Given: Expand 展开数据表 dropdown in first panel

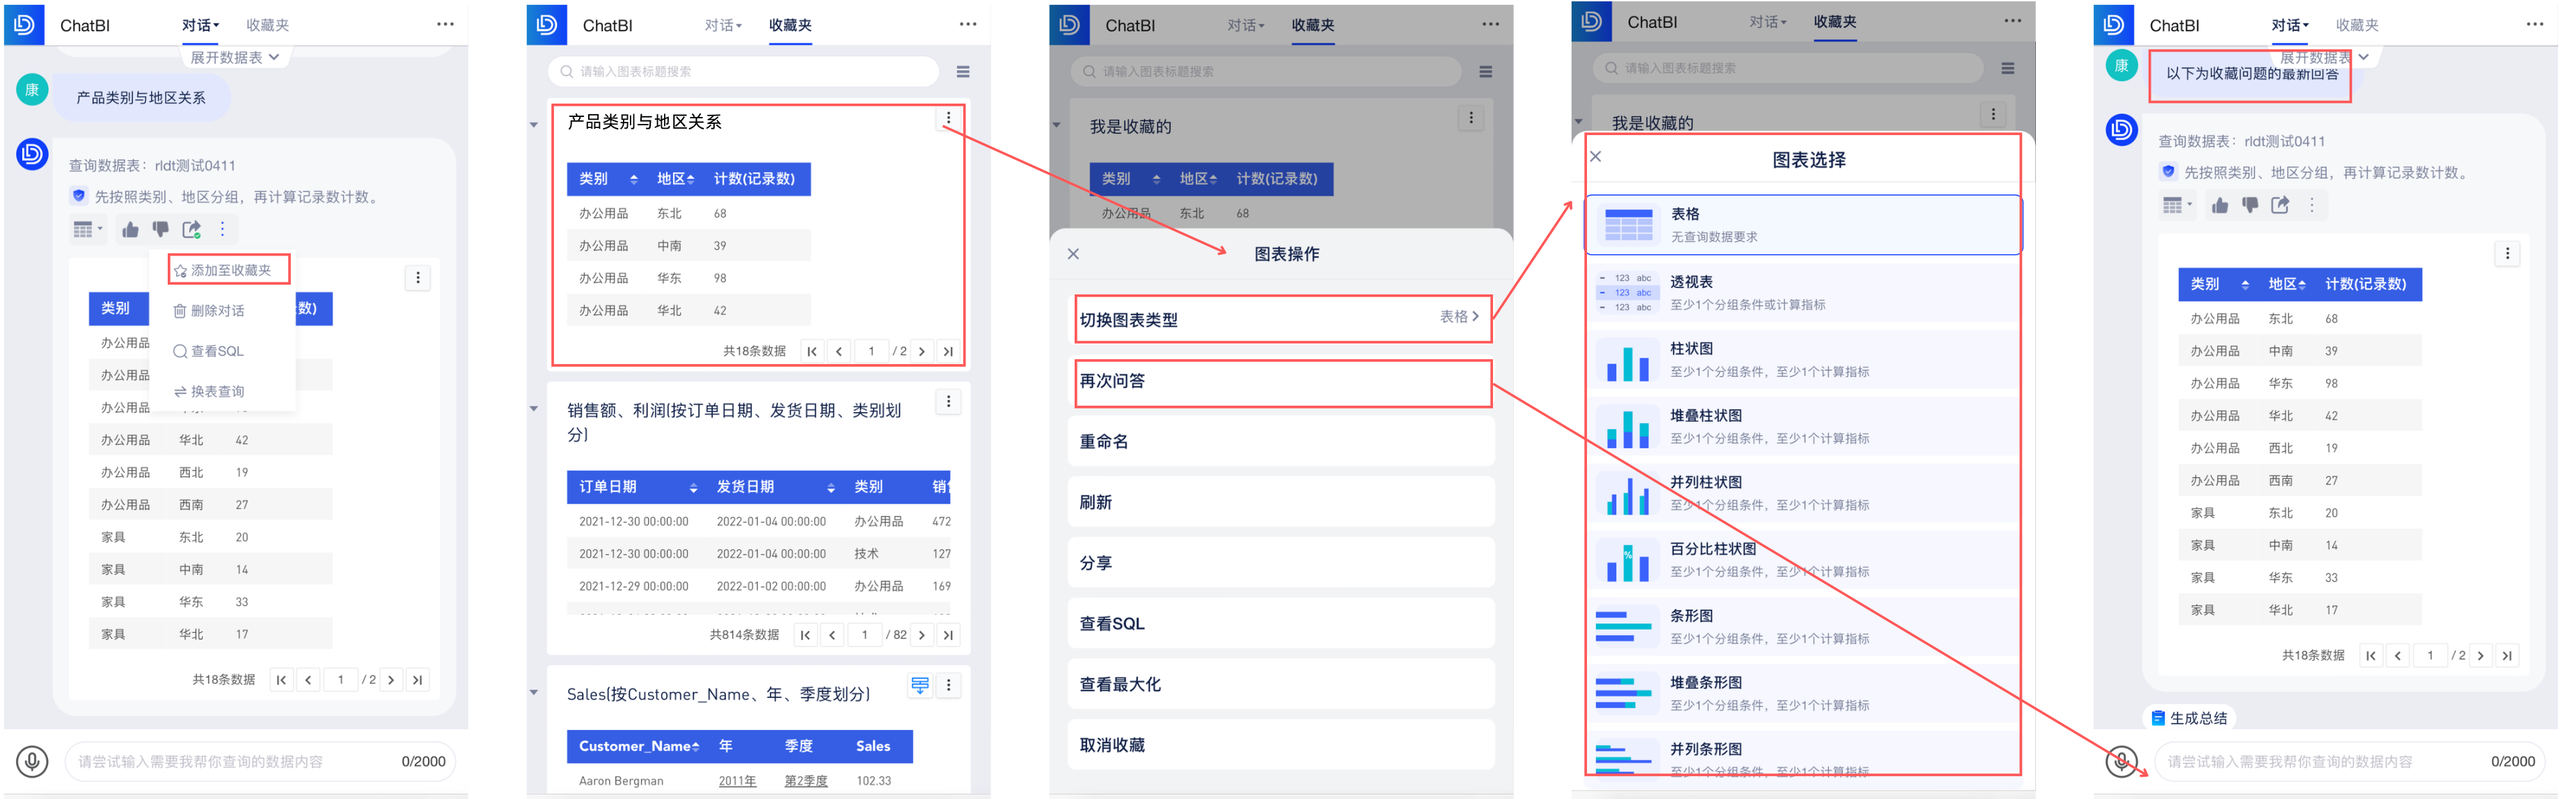Looking at the screenshot, I should (x=235, y=58).
